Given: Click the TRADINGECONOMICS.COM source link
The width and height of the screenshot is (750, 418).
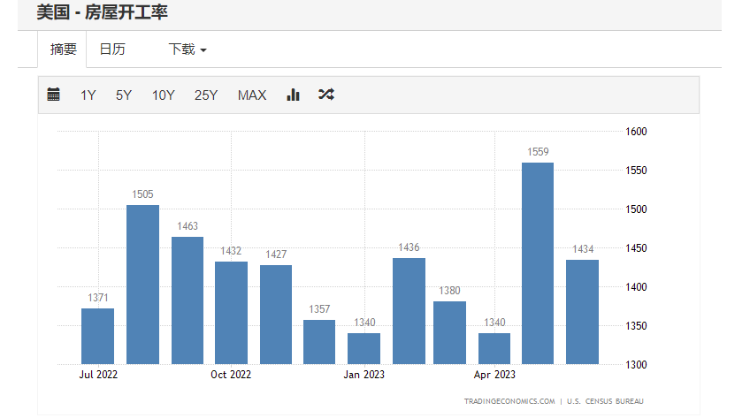Looking at the screenshot, I should pyautogui.click(x=509, y=401).
